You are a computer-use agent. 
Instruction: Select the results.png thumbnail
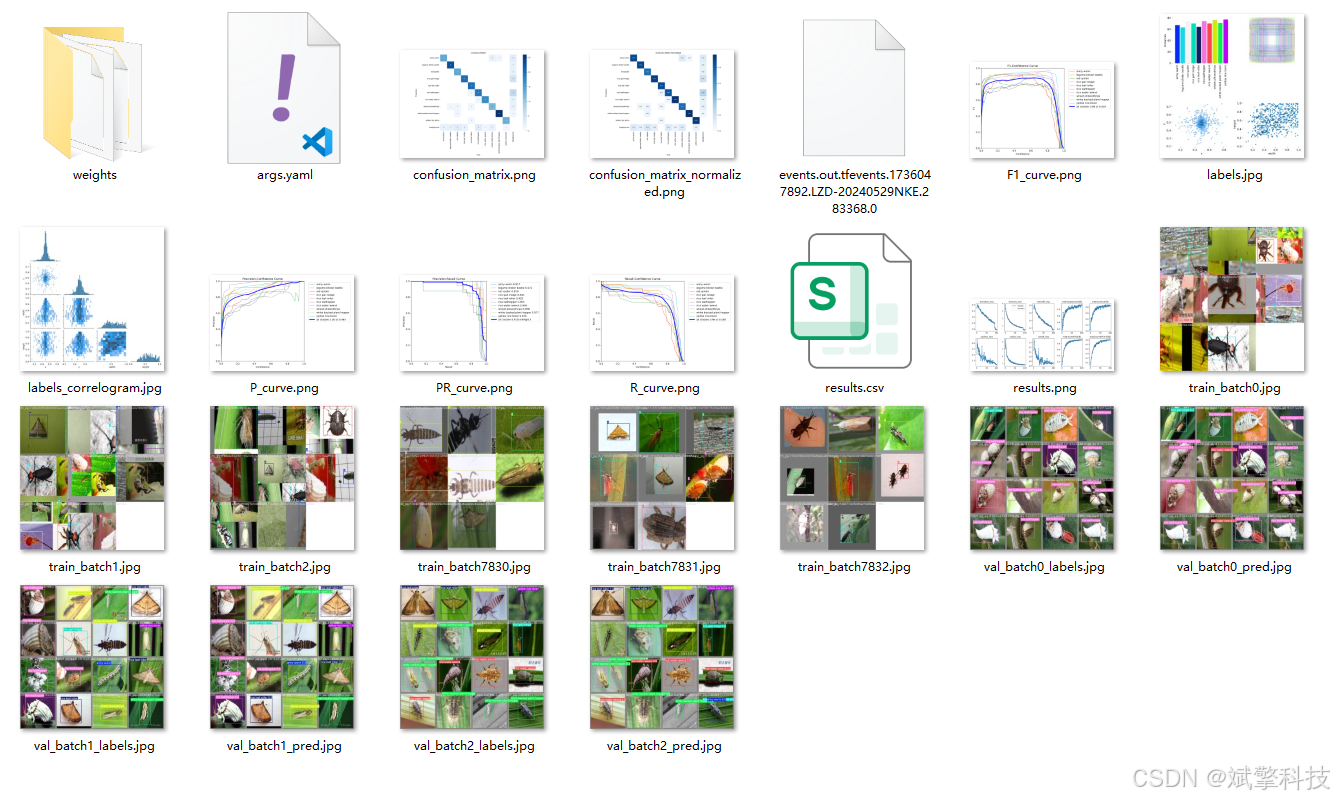coord(1044,333)
